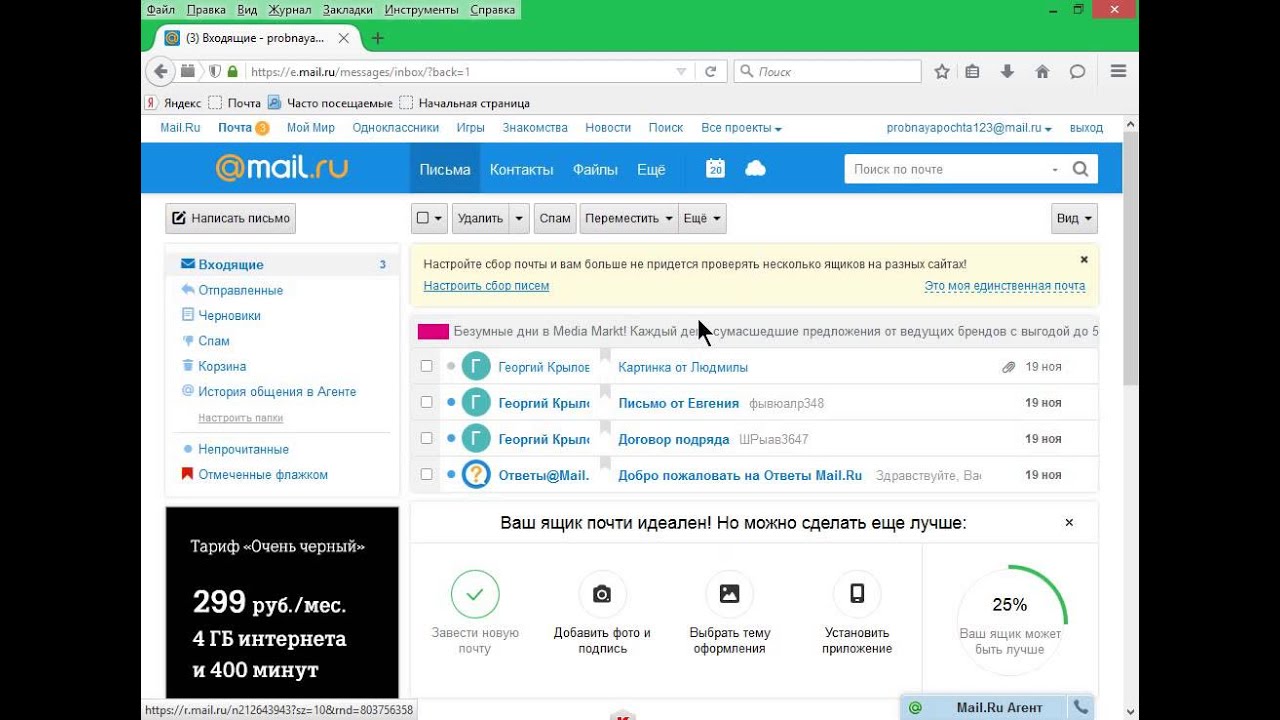Reload the page with the refresh icon
Screen dimensions: 1280x720
[710, 72]
